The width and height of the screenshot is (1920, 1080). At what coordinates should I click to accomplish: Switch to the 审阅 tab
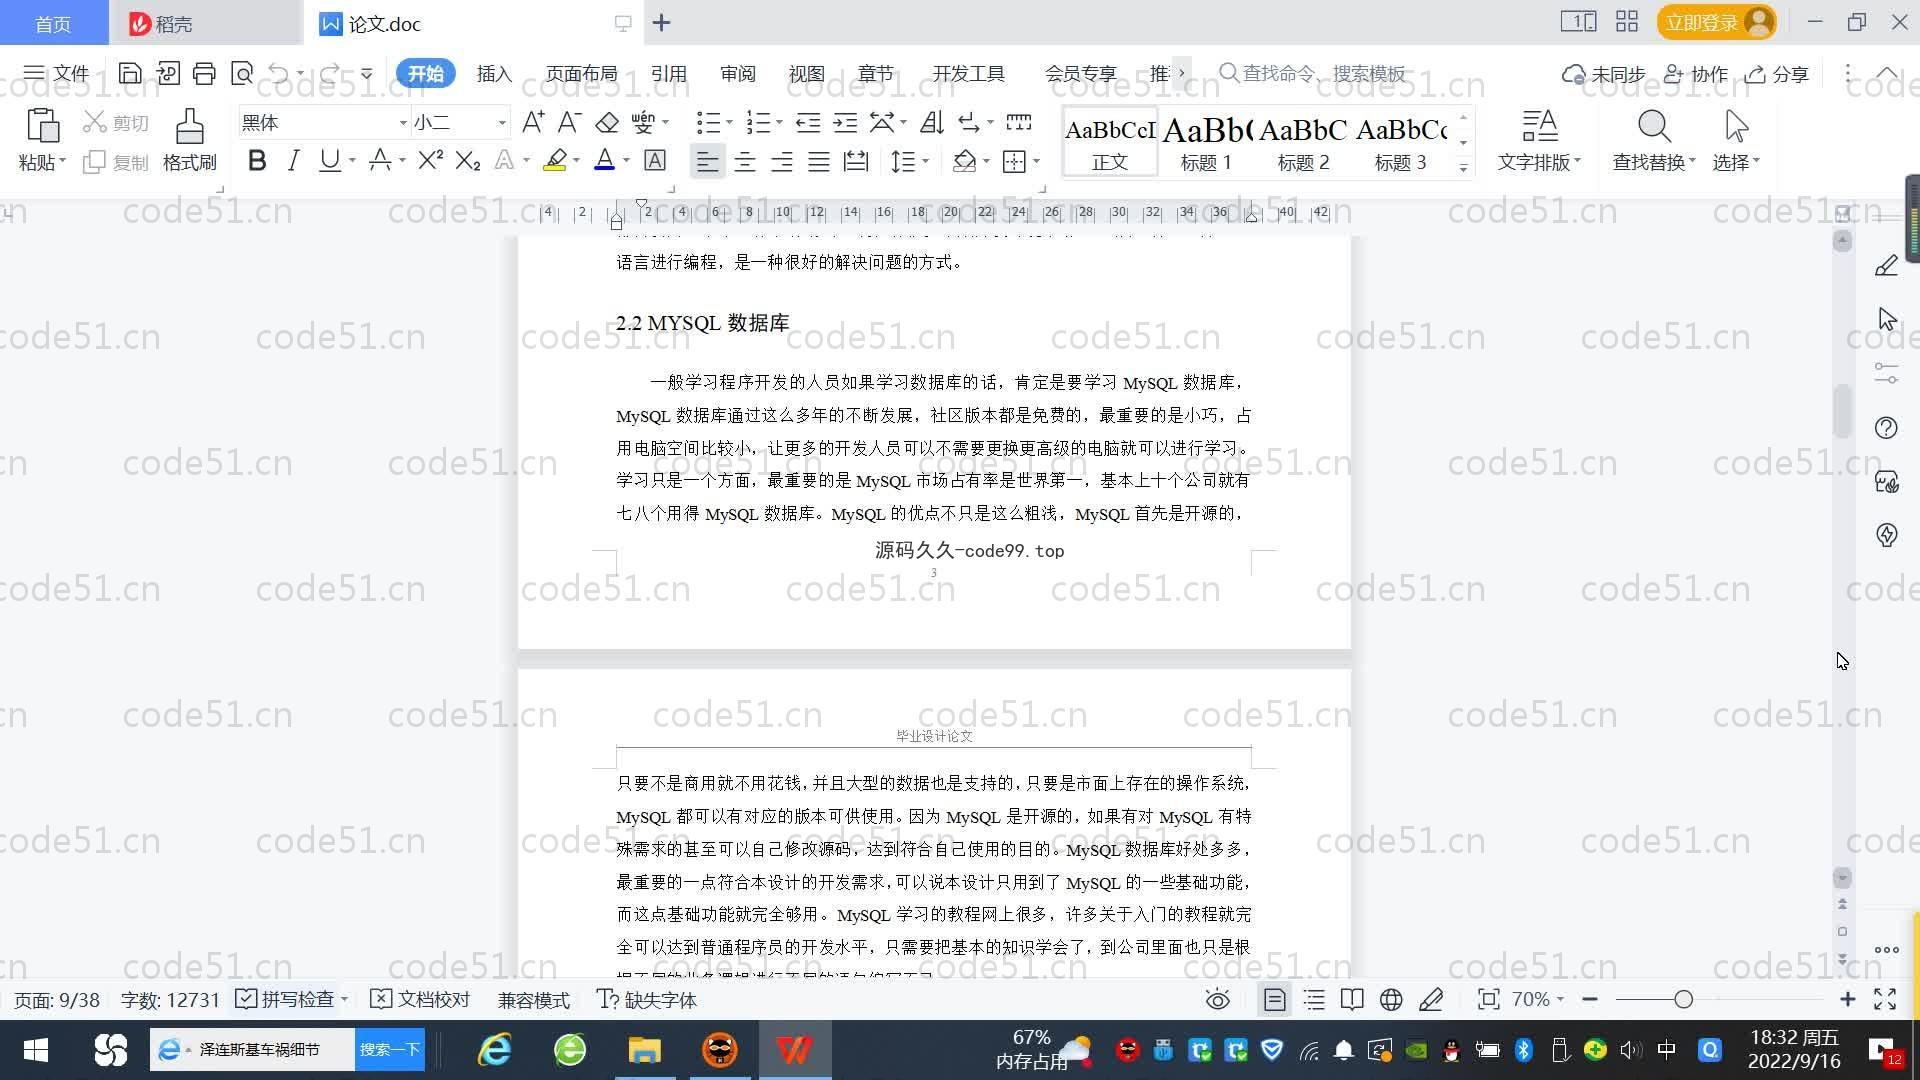coord(737,73)
